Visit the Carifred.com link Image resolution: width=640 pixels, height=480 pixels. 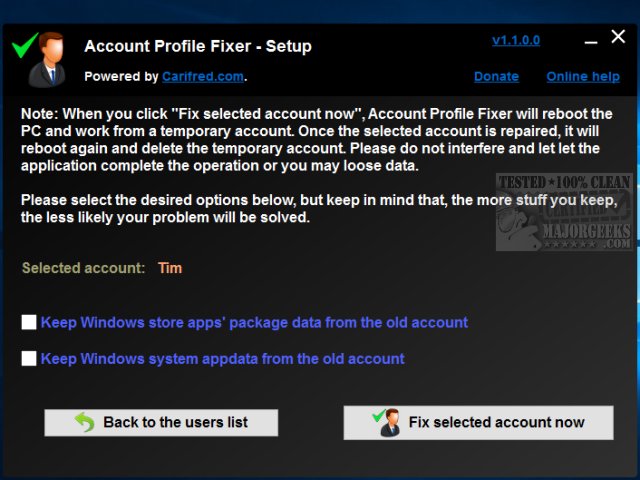[x=203, y=76]
